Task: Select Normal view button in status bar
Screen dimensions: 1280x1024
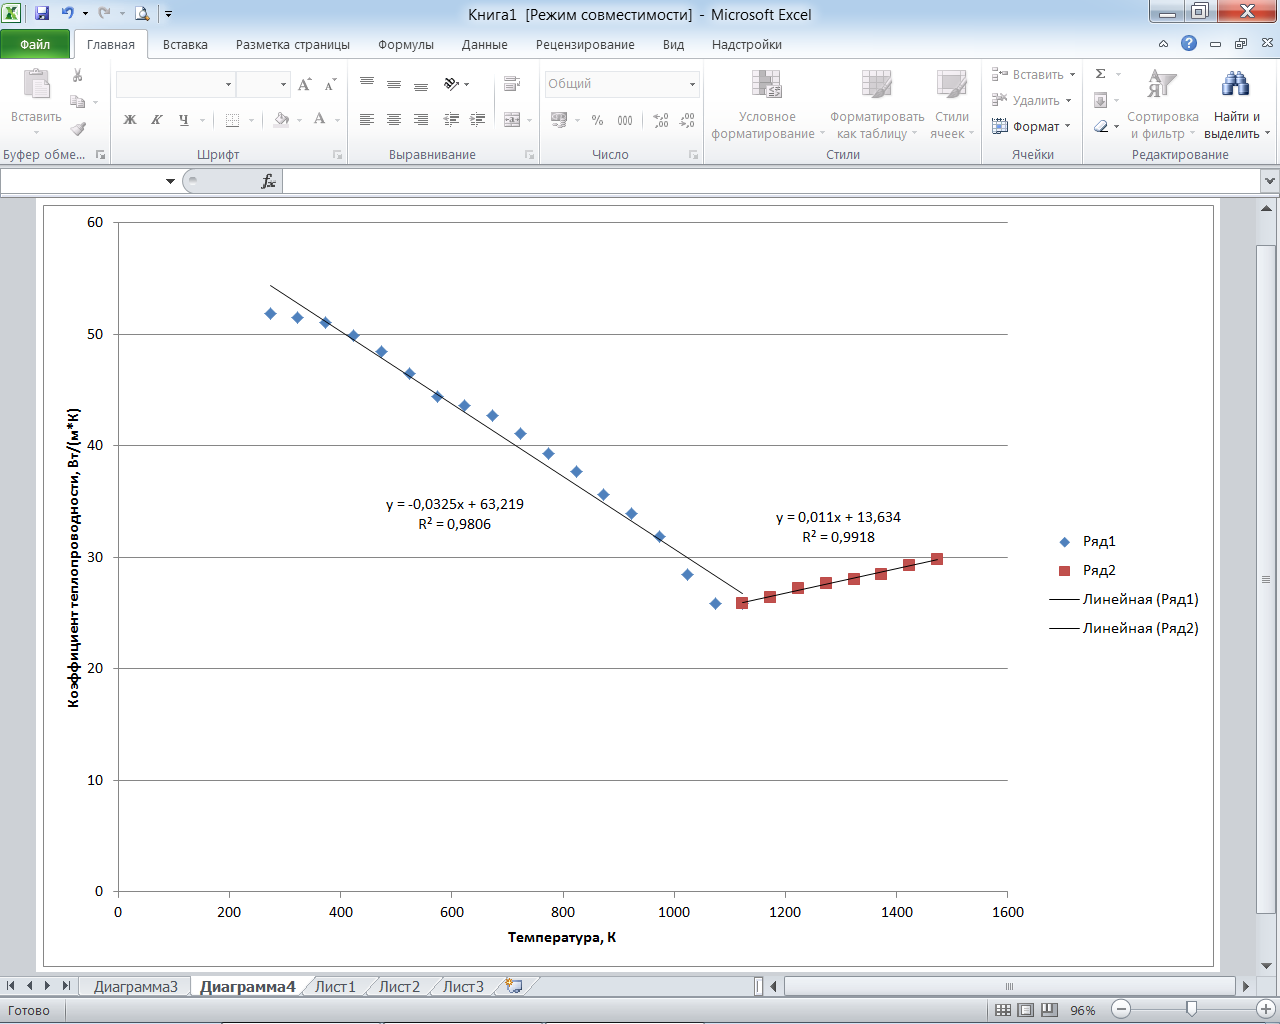Action: (x=1003, y=1010)
